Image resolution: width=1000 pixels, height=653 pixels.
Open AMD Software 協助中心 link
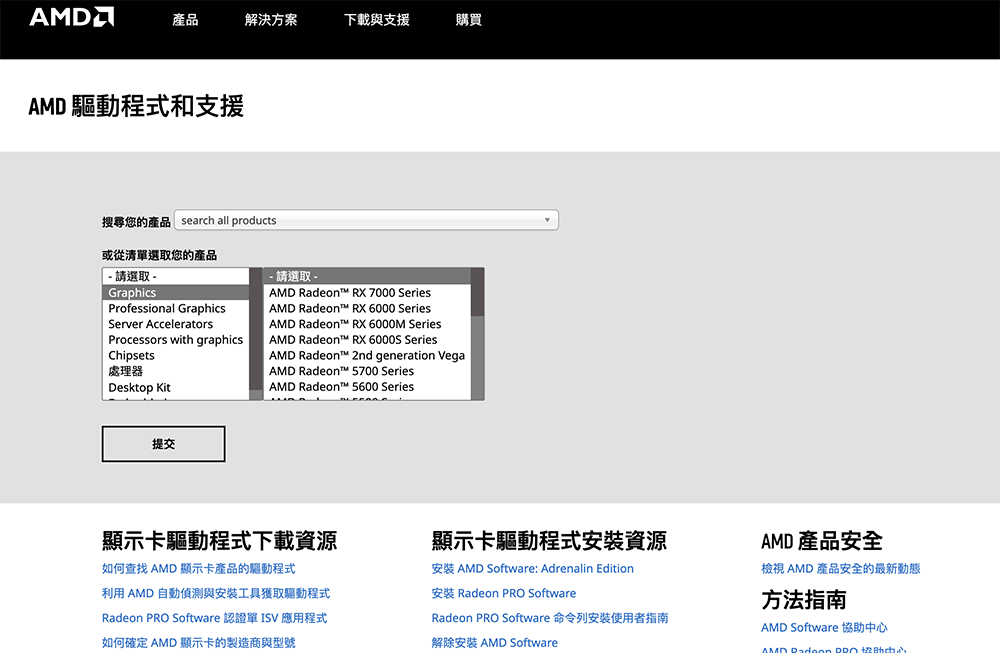(824, 628)
